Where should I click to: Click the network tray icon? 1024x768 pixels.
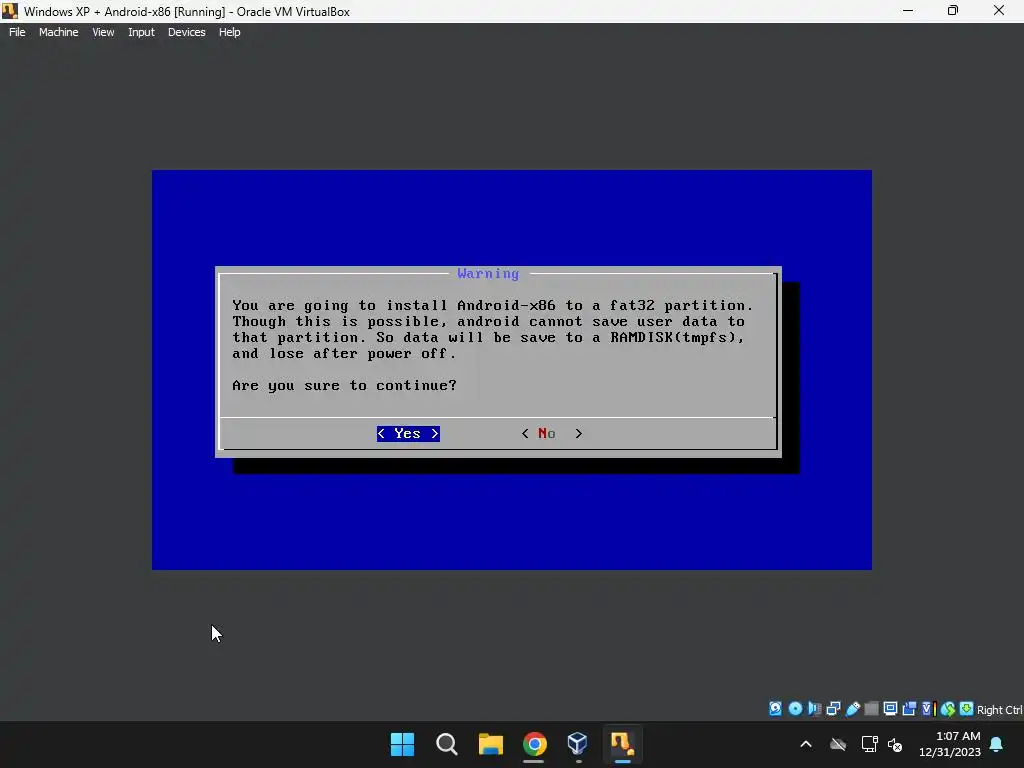[869, 744]
